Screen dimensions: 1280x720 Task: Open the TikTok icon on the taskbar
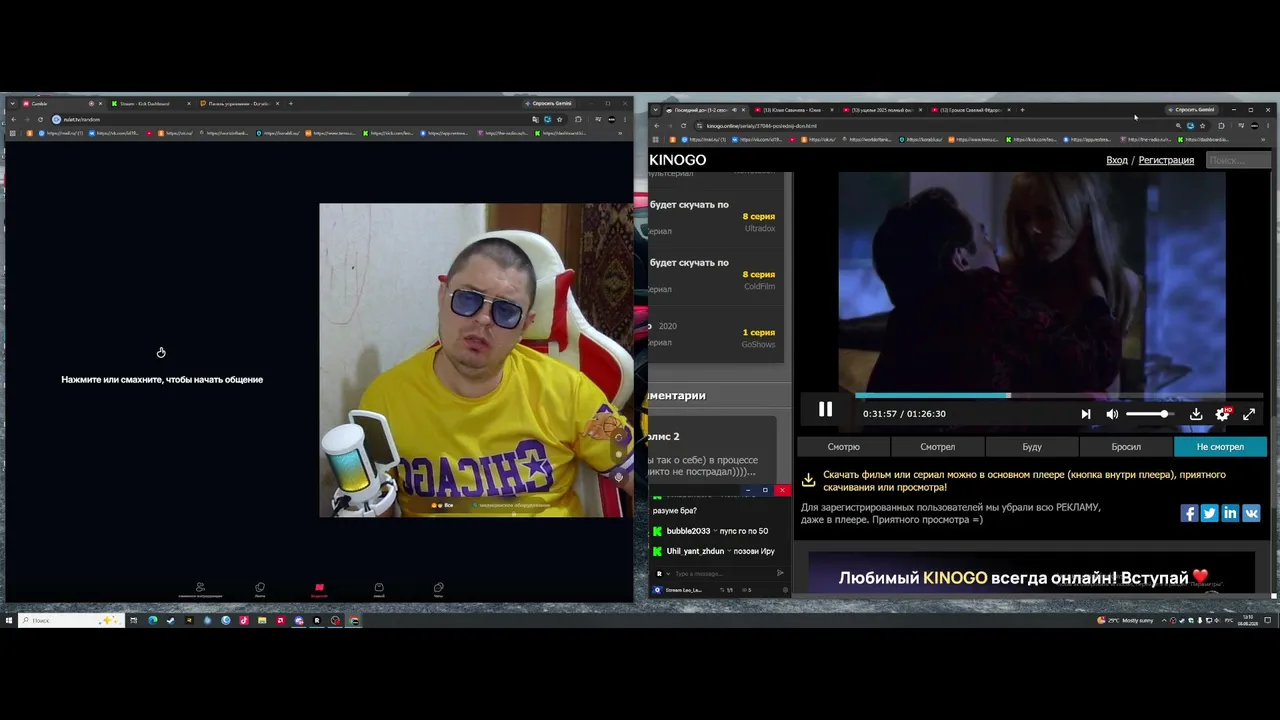243,620
